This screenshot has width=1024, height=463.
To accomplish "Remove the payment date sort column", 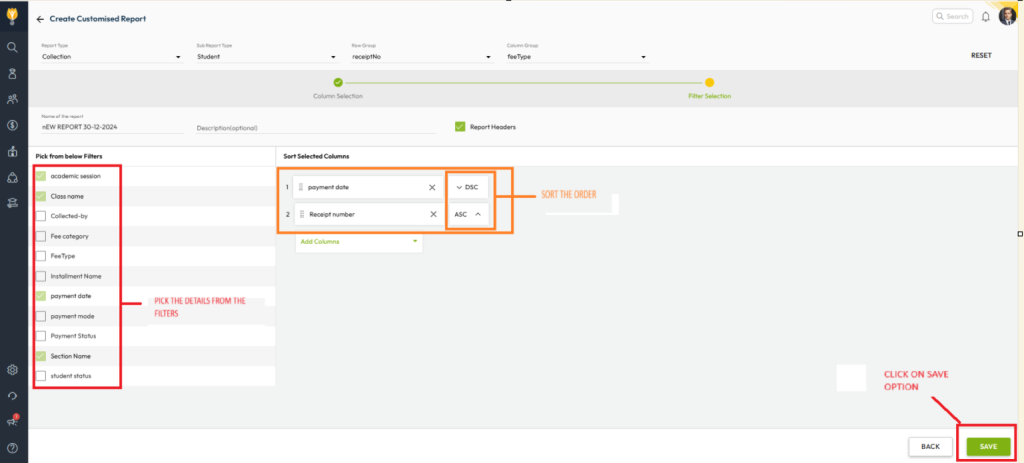I will 432,187.
